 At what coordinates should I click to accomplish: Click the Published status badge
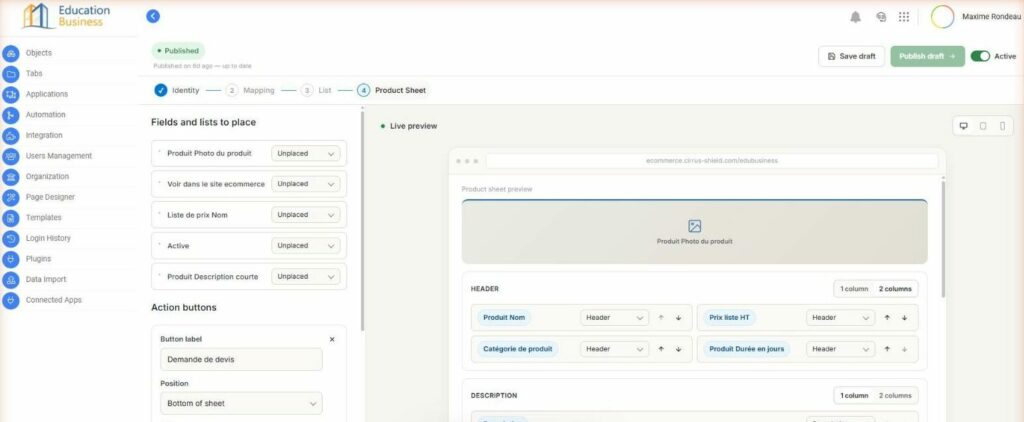pos(178,50)
